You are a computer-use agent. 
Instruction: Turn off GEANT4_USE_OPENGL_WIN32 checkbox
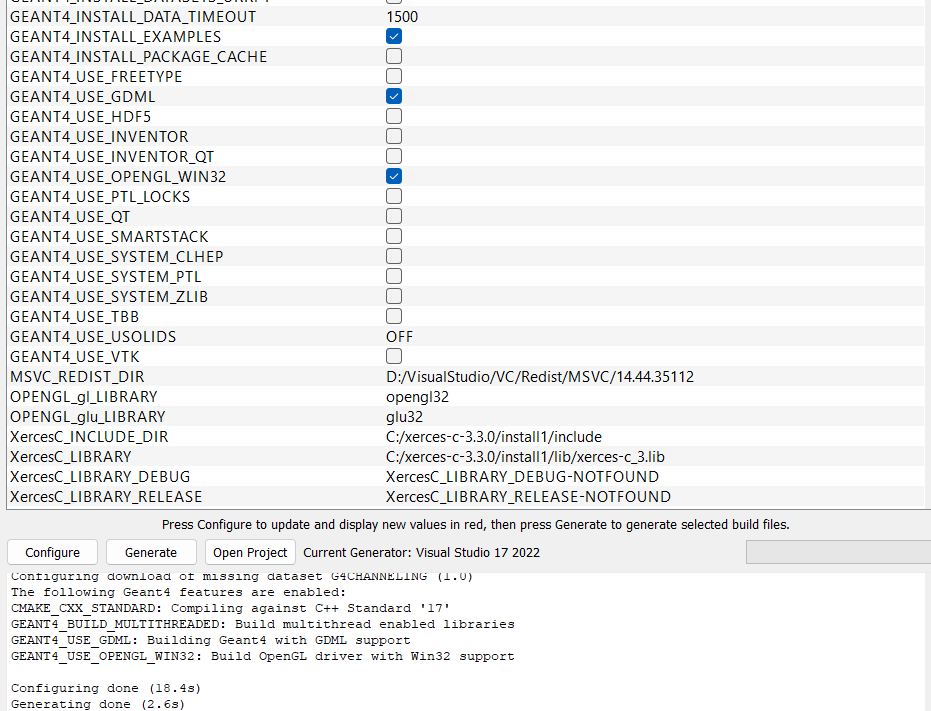pyautogui.click(x=394, y=177)
